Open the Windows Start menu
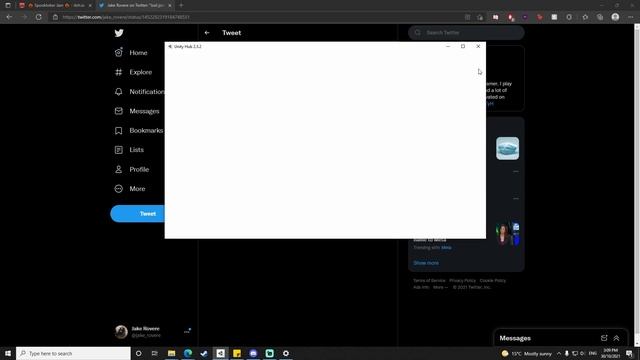The height and width of the screenshot is (360, 640). [8, 353]
